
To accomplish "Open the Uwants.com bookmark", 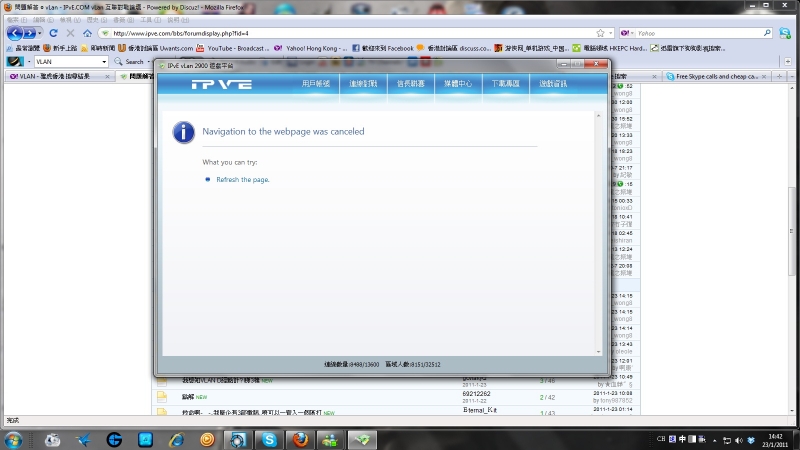I will click(x=156, y=48).
